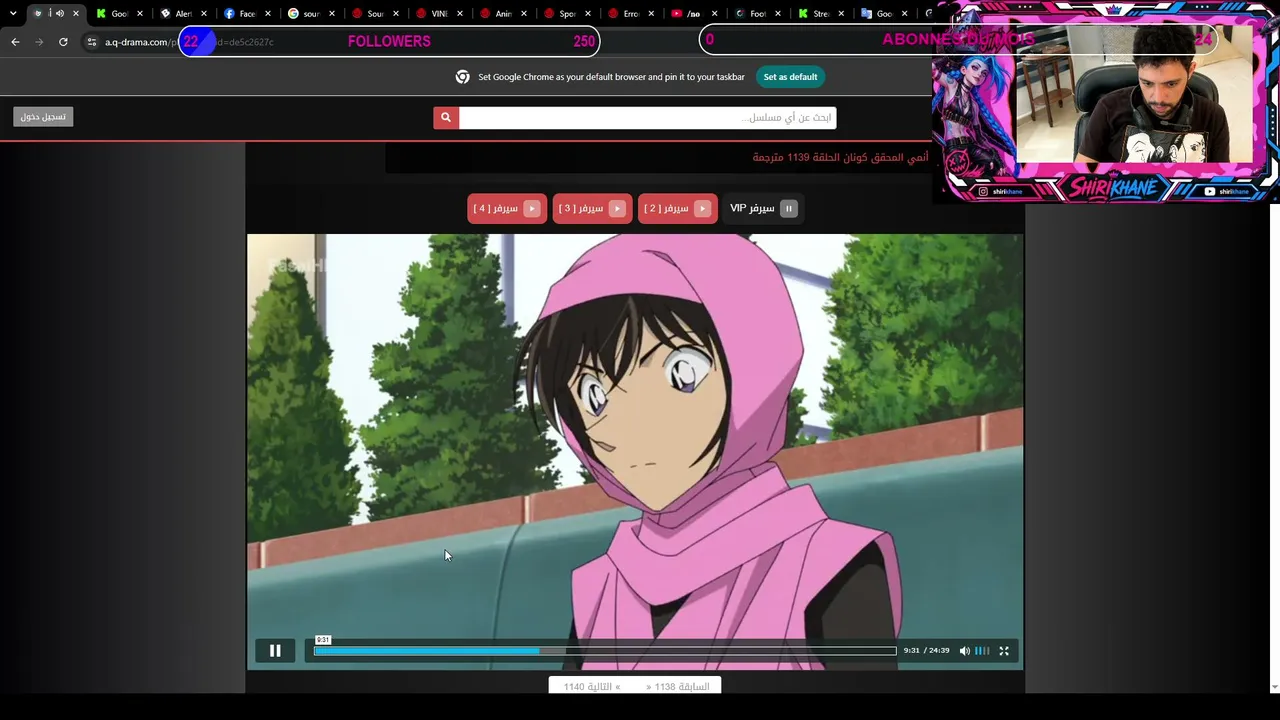Click Set as default button
The height and width of the screenshot is (720, 1280).
(790, 77)
